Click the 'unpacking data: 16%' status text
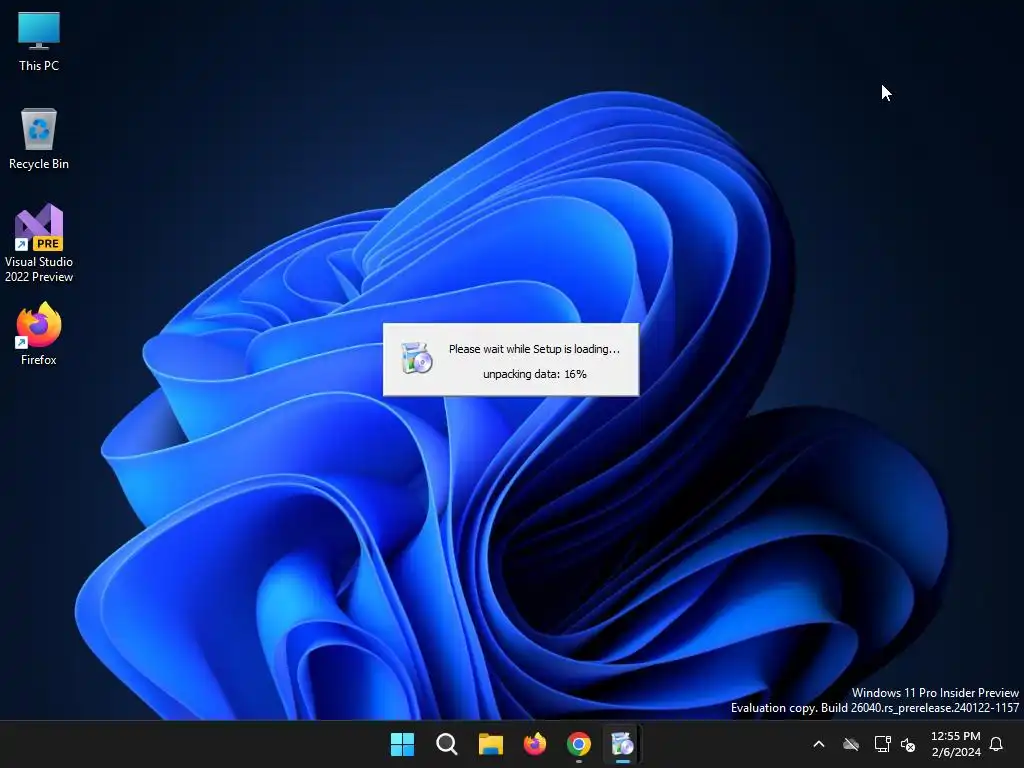Viewport: 1024px width, 768px height. 535,374
